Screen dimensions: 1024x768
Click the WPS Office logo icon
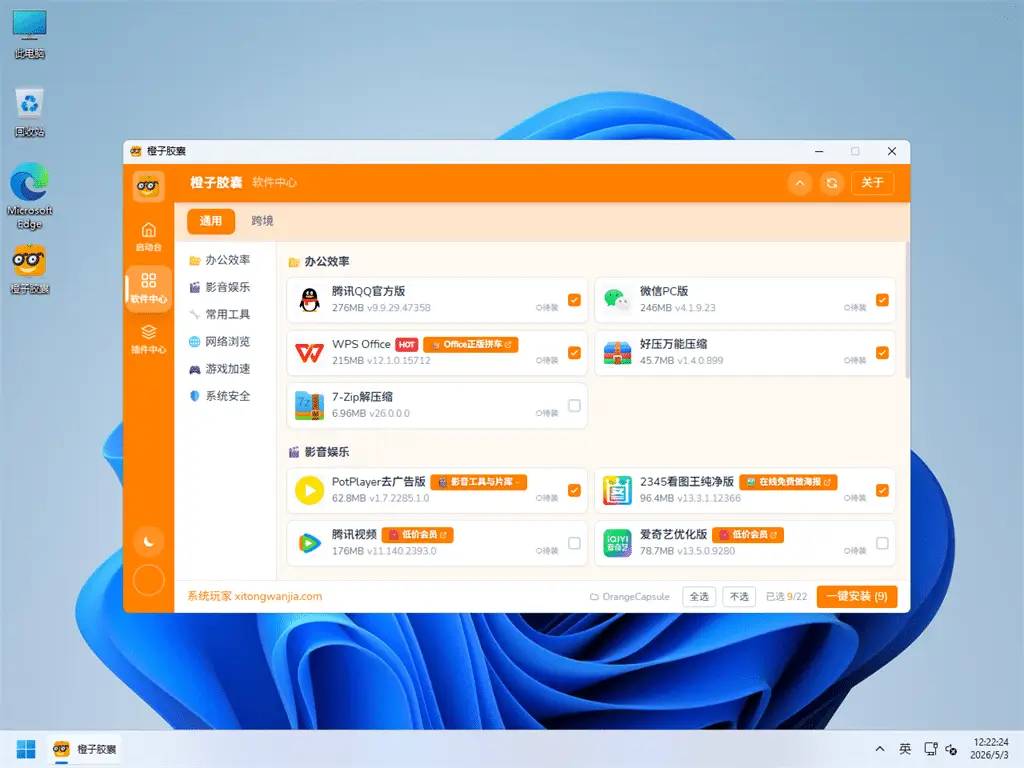(x=310, y=353)
